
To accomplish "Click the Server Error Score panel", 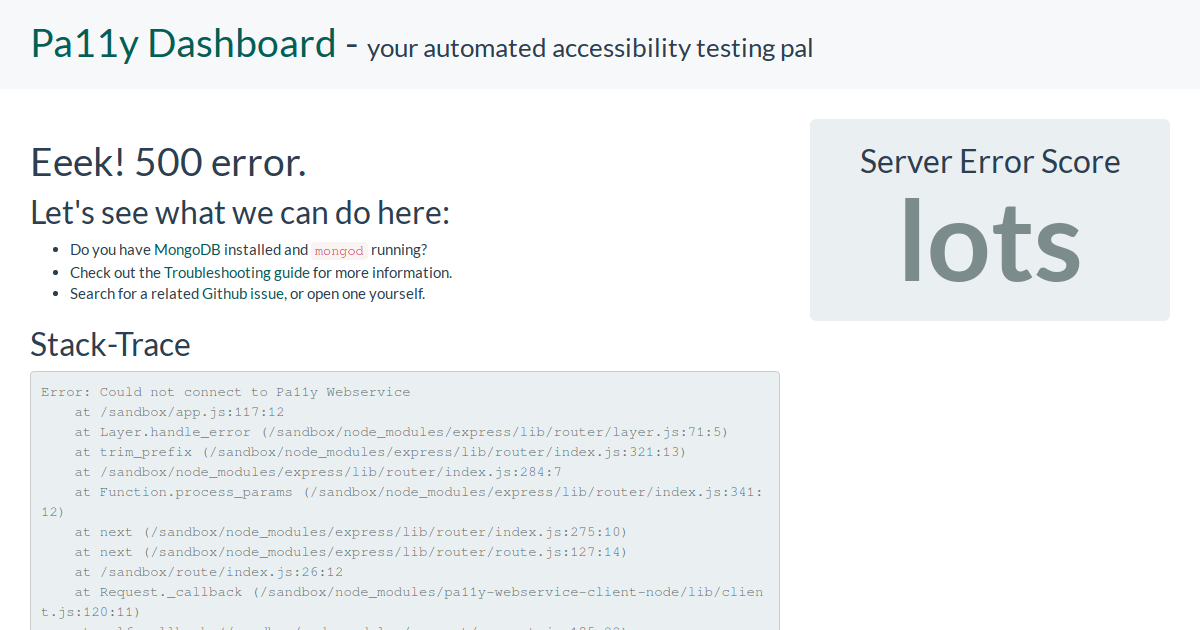I will click(989, 220).
